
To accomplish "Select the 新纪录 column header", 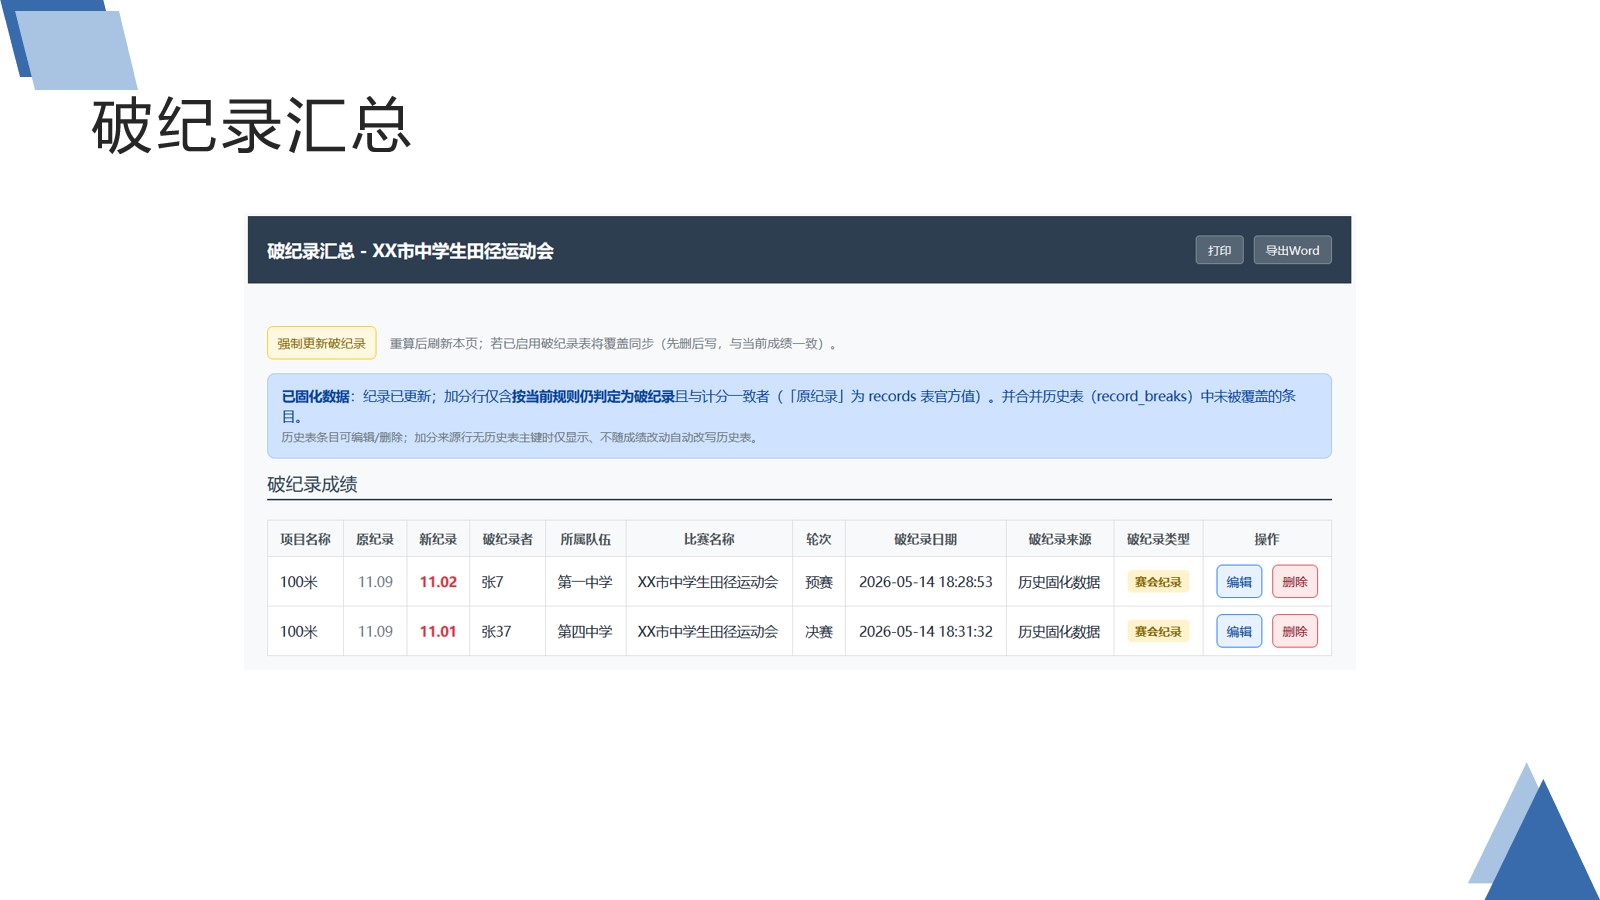I will pyautogui.click(x=438, y=539).
